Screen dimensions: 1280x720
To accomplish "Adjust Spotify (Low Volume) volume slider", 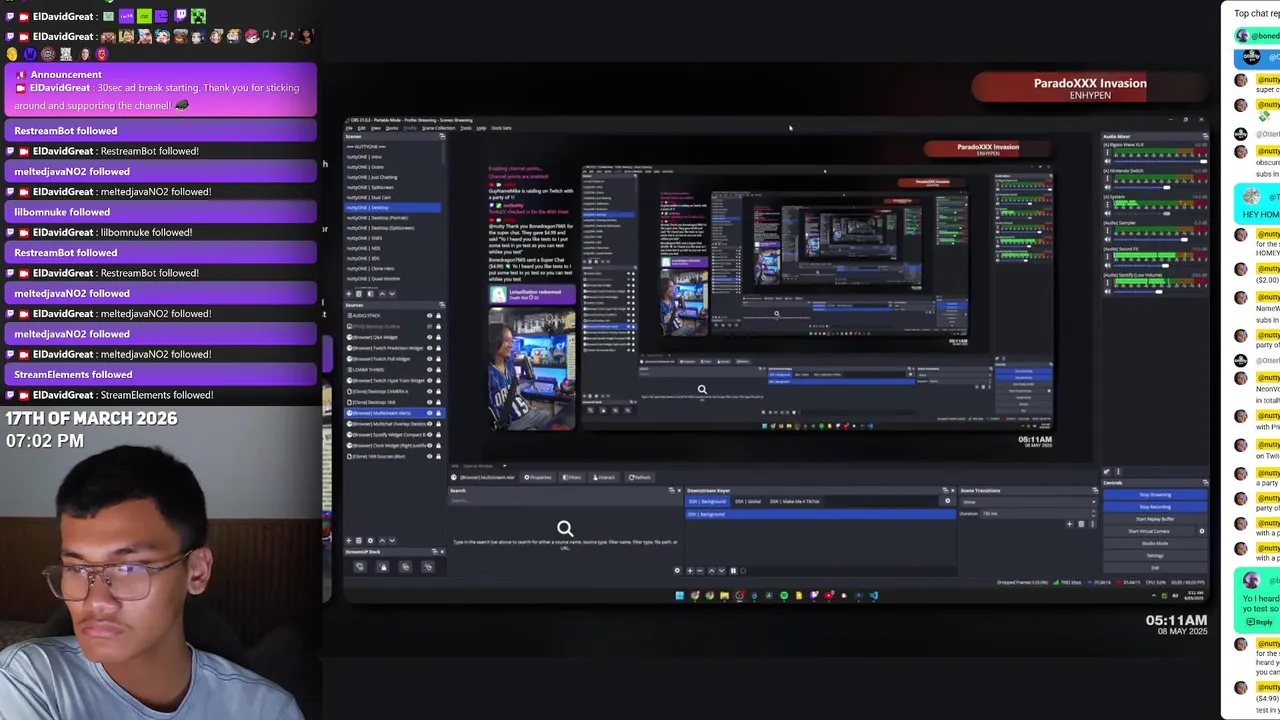I will 1160,292.
